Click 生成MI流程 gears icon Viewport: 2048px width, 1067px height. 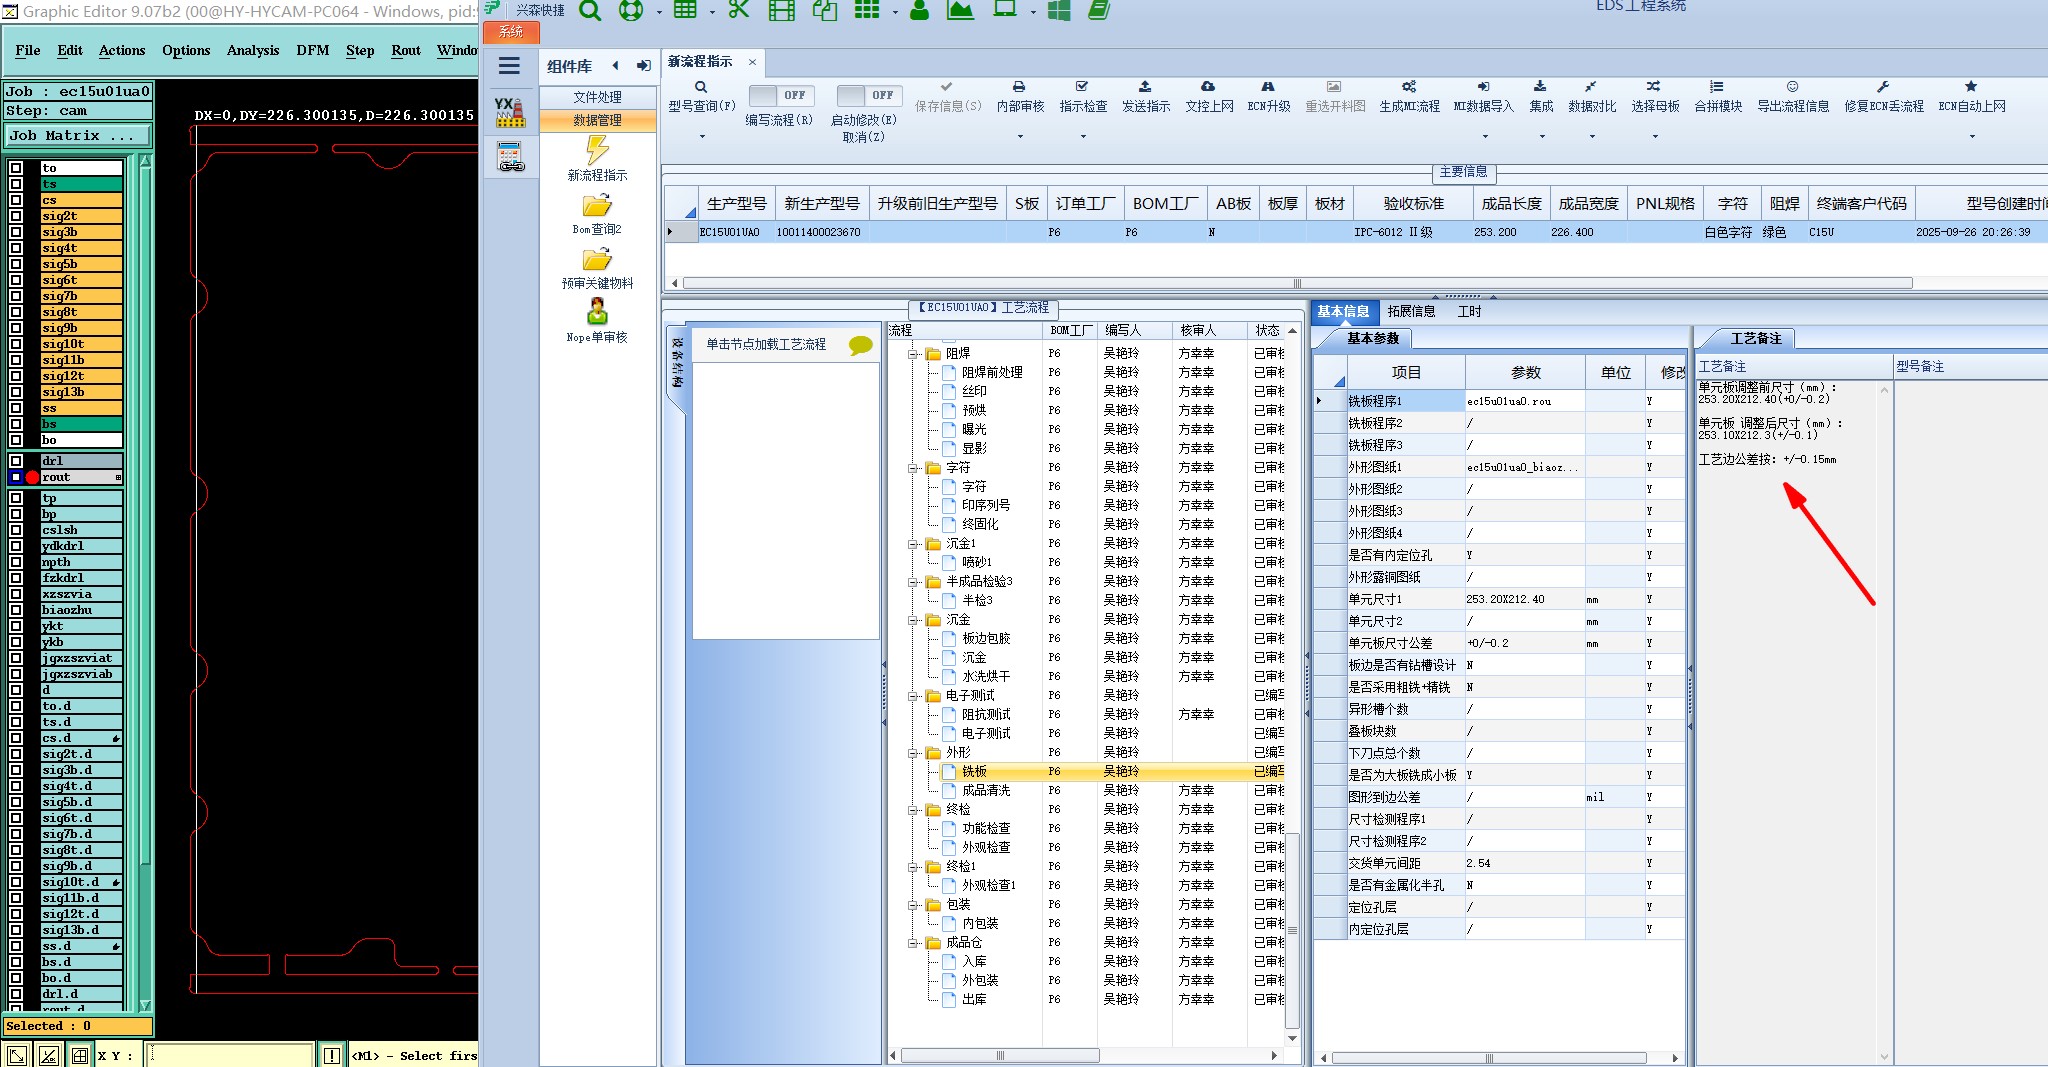(x=1409, y=87)
